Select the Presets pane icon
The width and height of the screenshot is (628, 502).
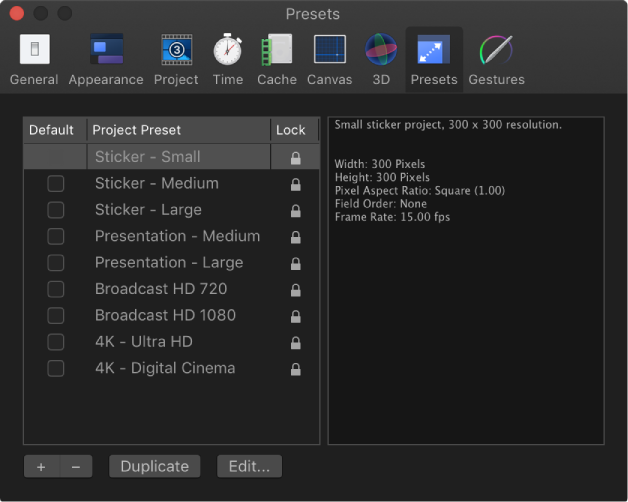(x=434, y=49)
